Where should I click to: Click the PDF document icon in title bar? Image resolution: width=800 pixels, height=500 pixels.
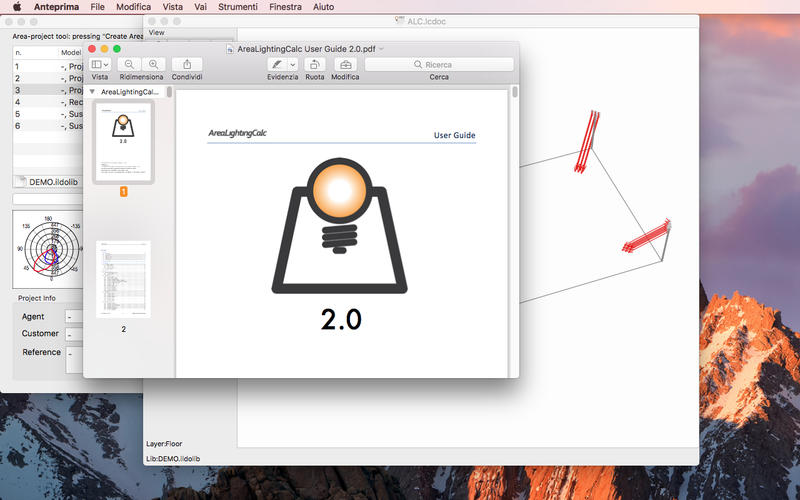pos(230,49)
